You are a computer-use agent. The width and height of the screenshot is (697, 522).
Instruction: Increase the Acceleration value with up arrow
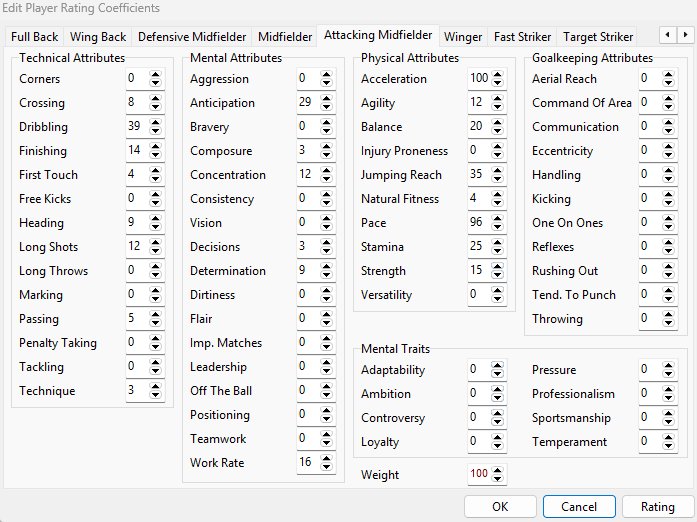[x=498, y=75]
